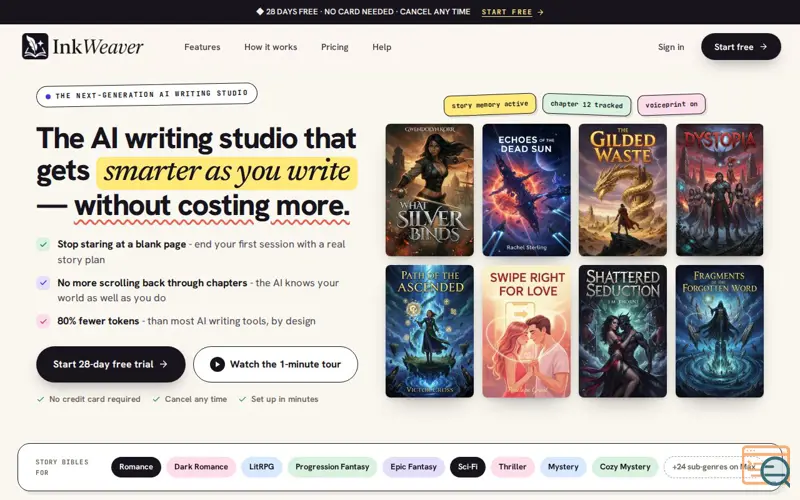The image size is (800, 500).
Task: Click the +24 sub-genres on Max chip
Action: tap(713, 467)
